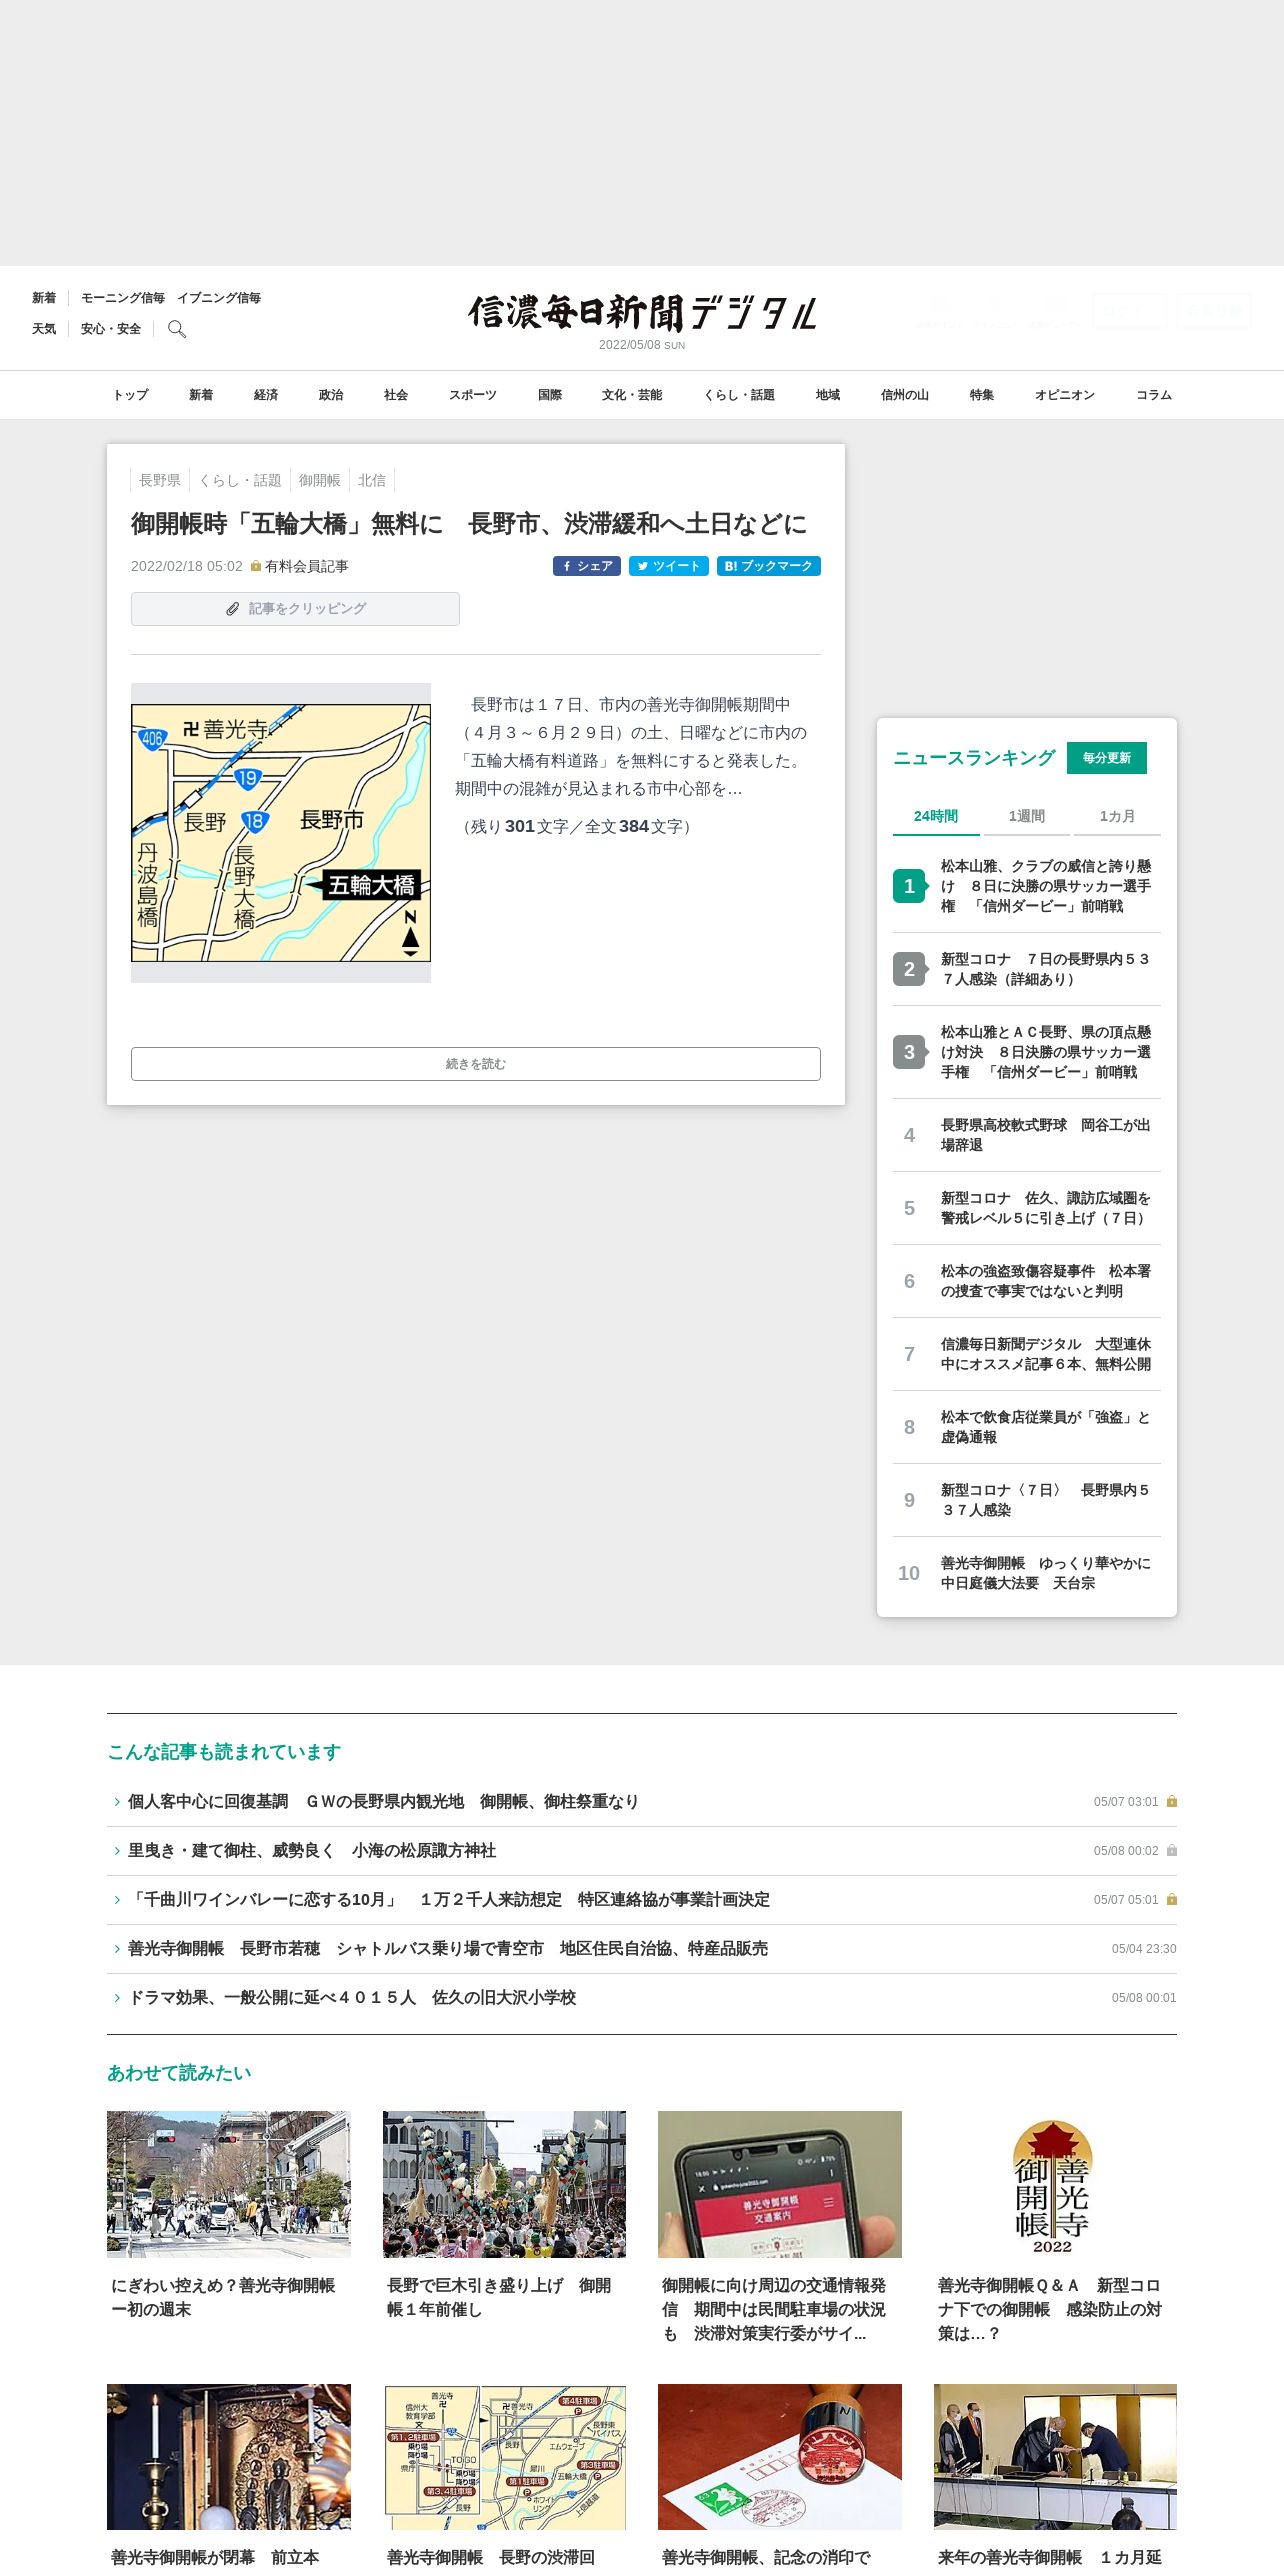
Task: Open 記念の消印 stamp photo thumbnail
Action: point(780,2457)
